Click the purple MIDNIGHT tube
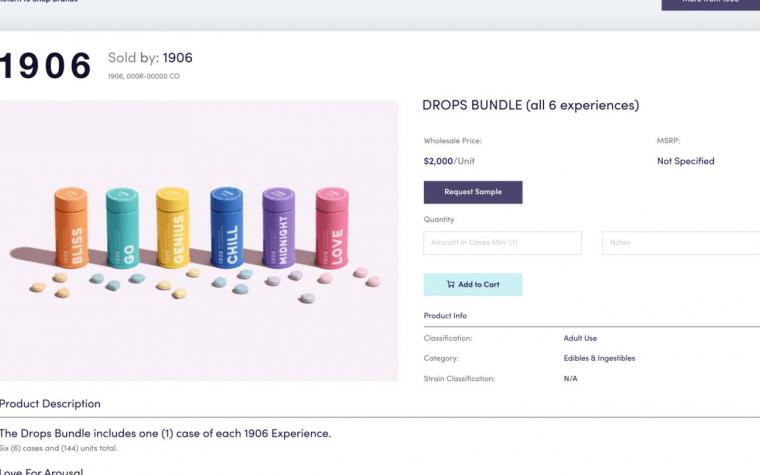This screenshot has width=760, height=475. (279, 228)
